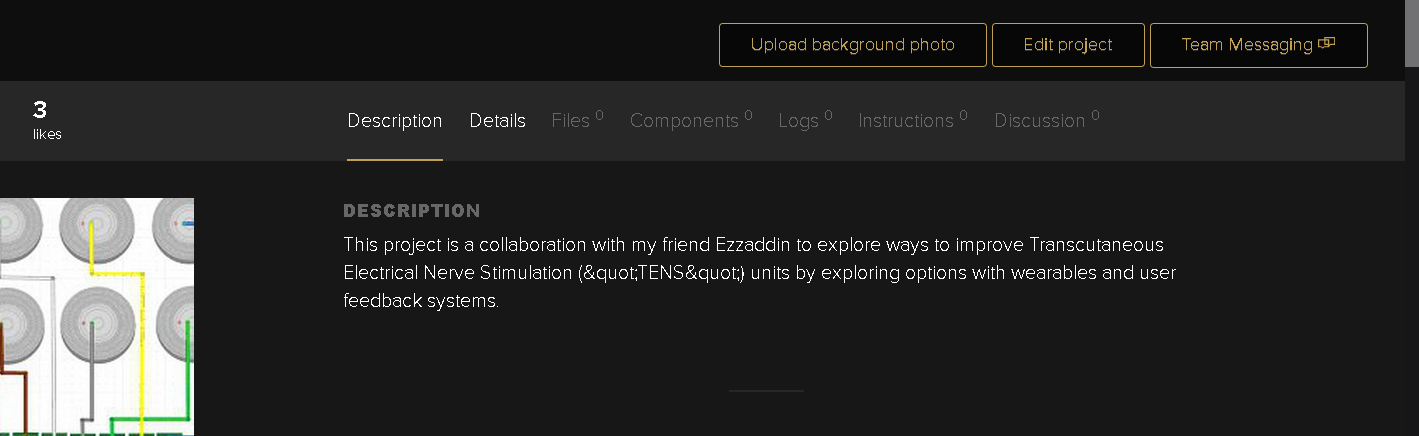Screen dimensions: 1419x436
Task: Open Team Messaging
Action: click(1246, 45)
